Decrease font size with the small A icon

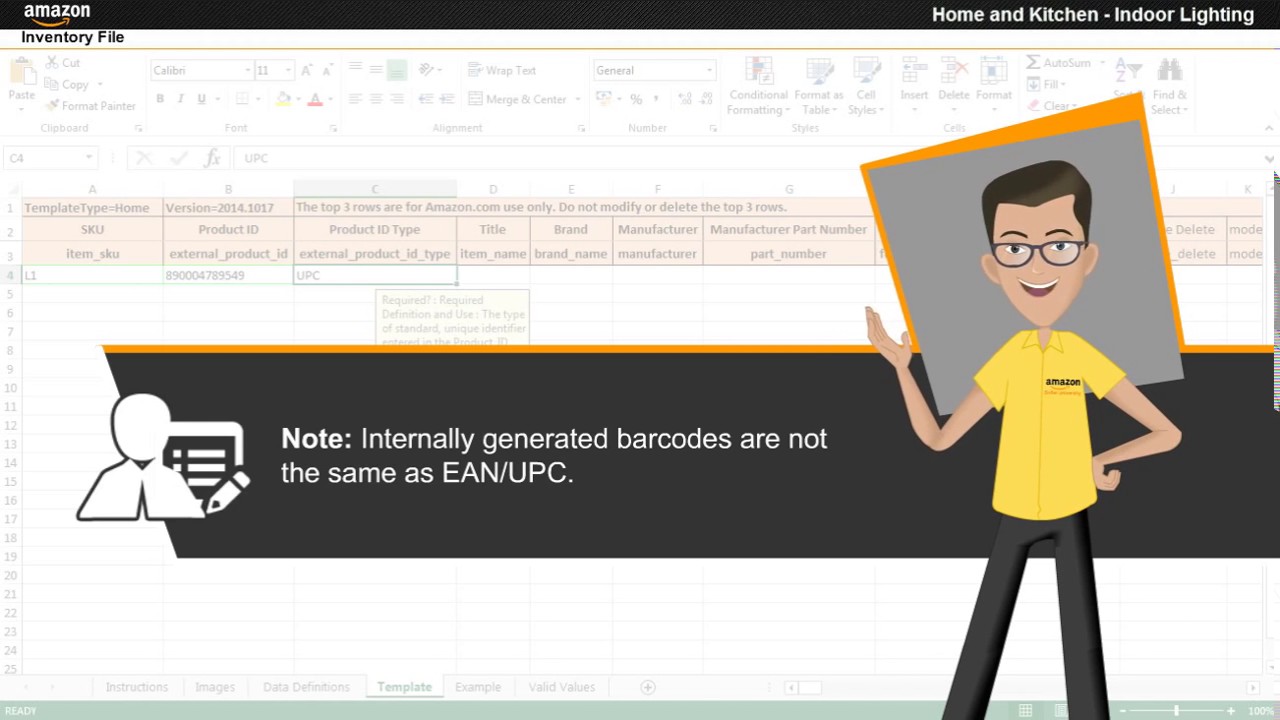pos(327,70)
